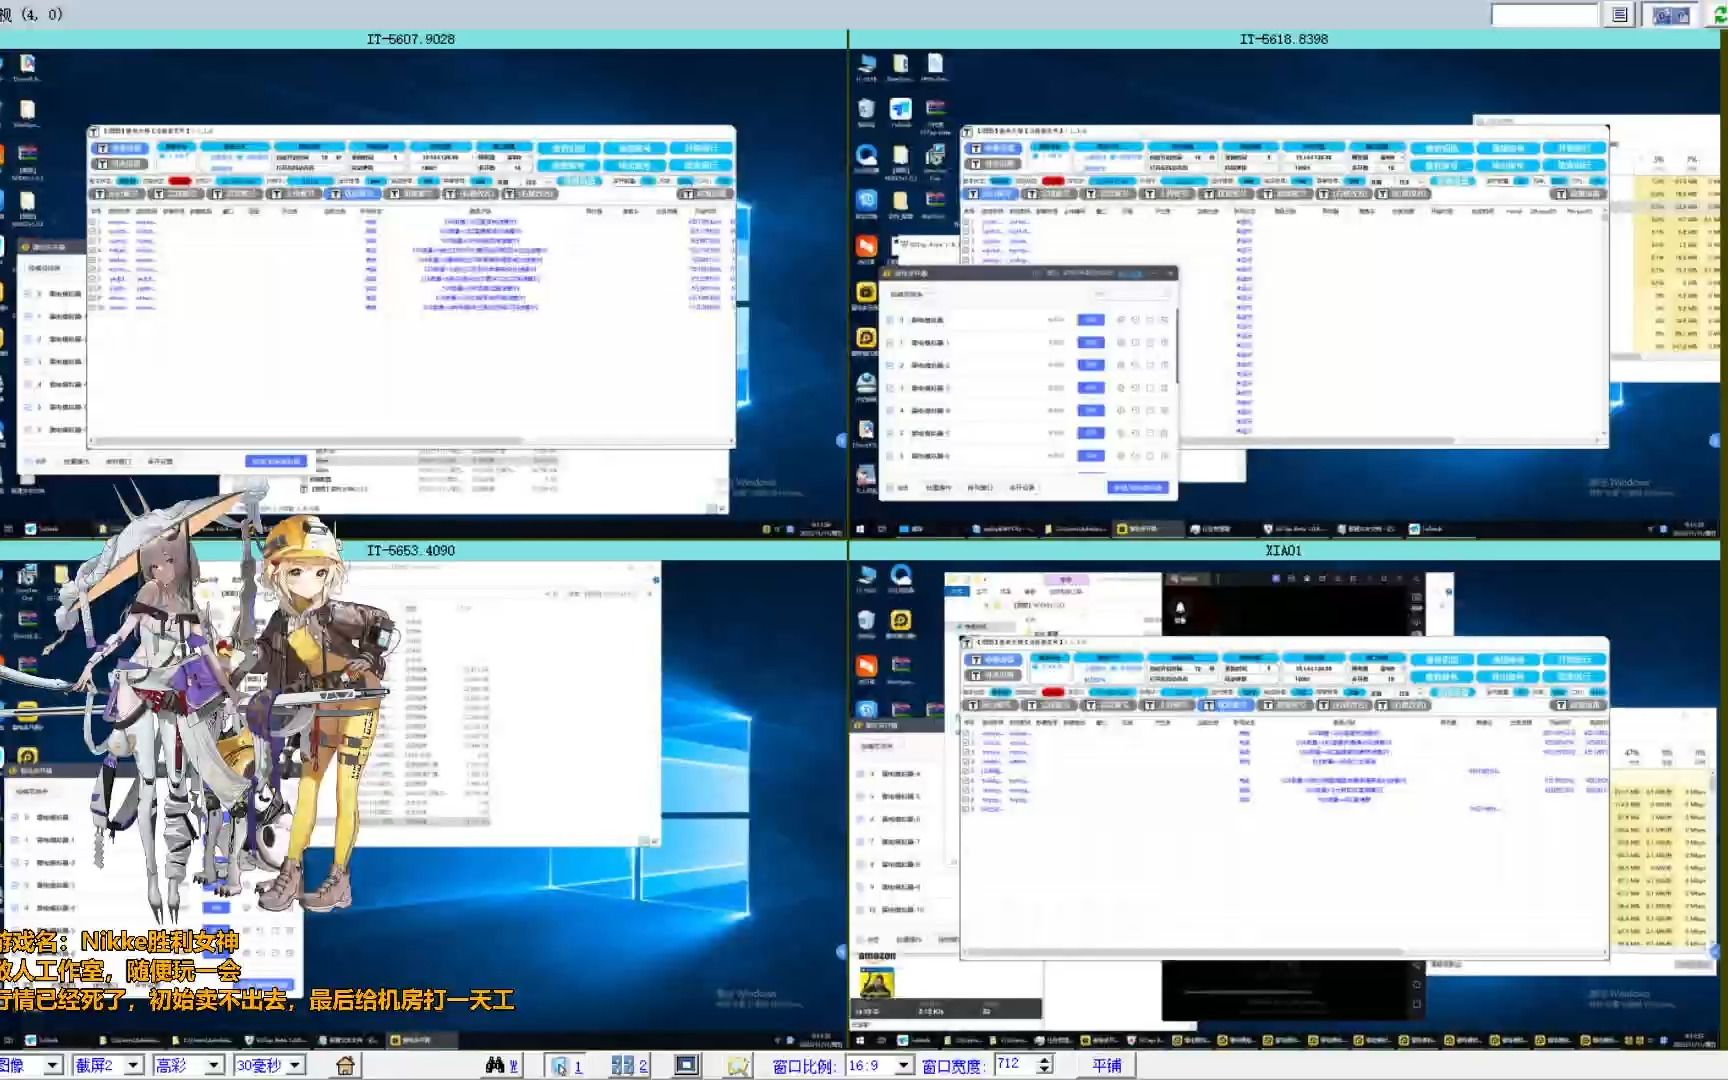Viewport: 1728px width, 1080px height.
Task: Open the Telegram icon on IT-5618 desktop
Action: 901,111
